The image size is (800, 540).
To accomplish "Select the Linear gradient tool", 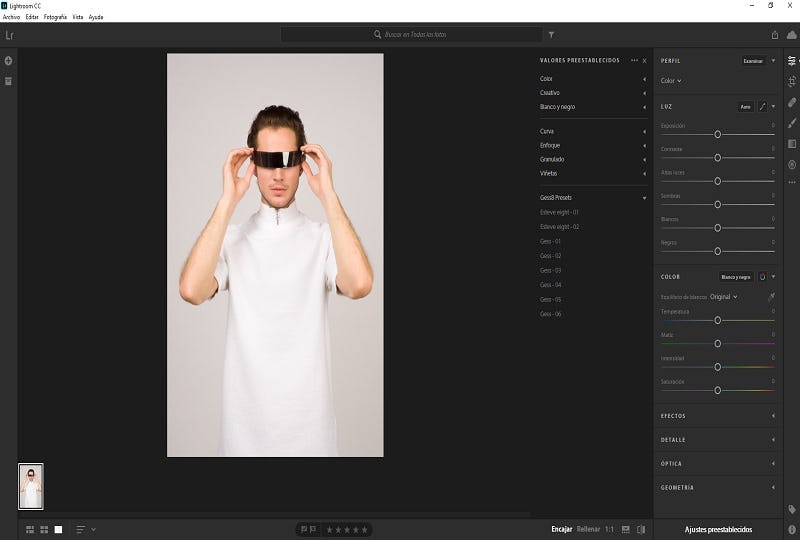I will tap(792, 144).
